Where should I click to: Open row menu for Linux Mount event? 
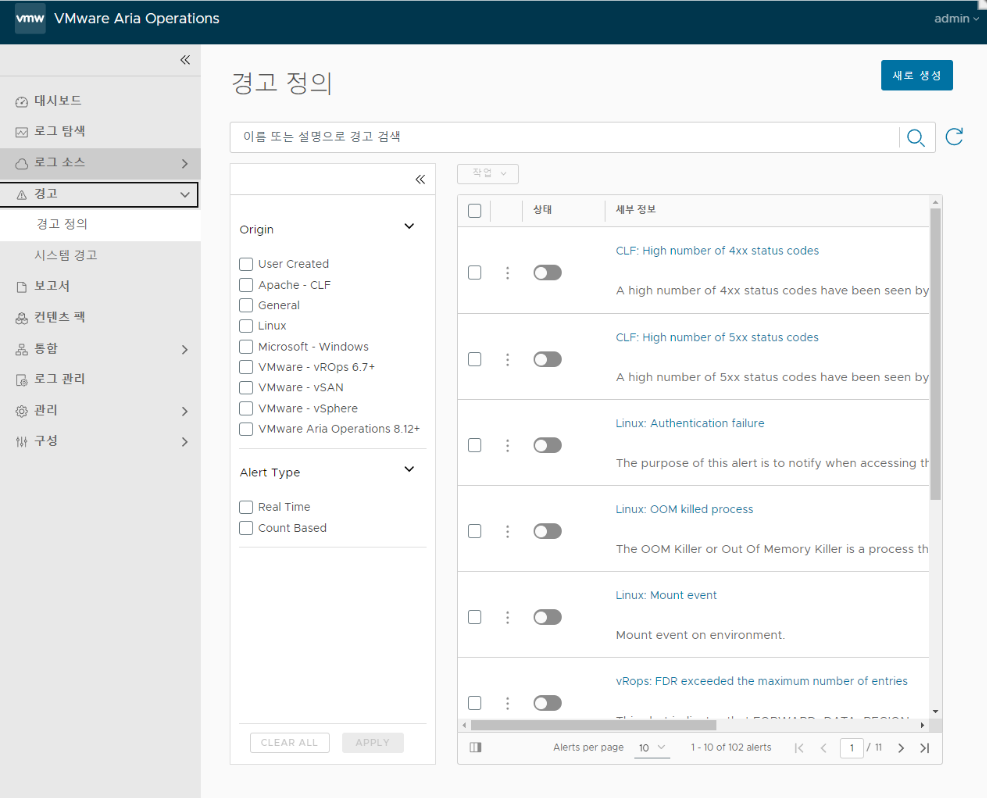point(507,617)
